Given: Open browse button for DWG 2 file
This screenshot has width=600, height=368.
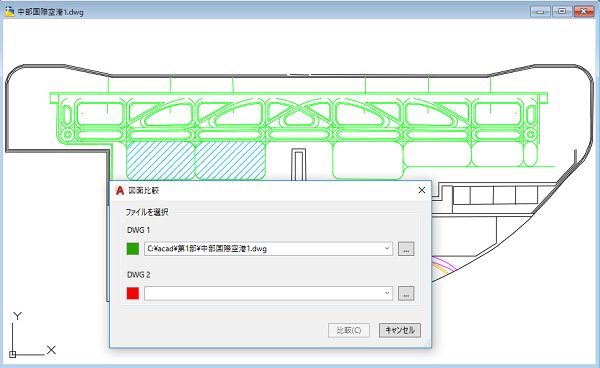Looking at the screenshot, I should coord(406,293).
